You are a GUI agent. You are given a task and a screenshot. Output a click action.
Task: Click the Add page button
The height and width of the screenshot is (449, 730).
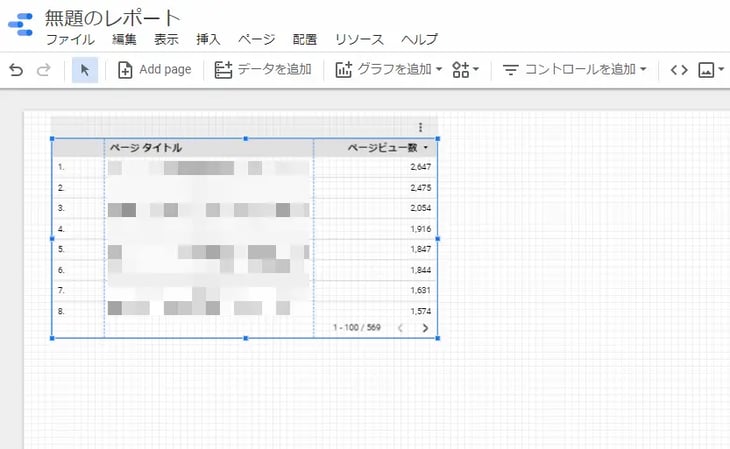pyautogui.click(x=154, y=70)
